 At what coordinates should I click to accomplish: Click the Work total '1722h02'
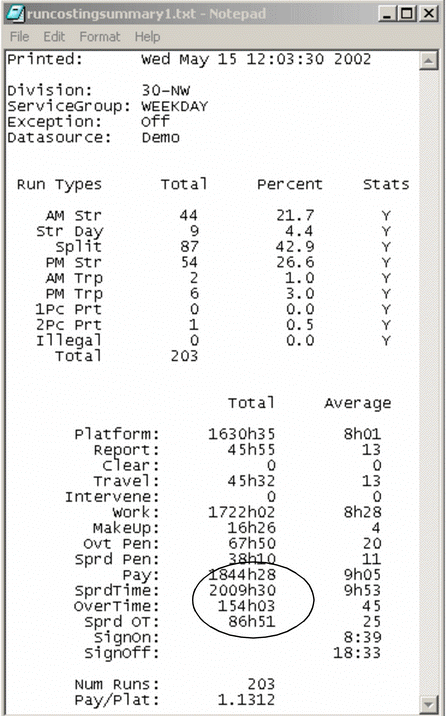click(242, 512)
